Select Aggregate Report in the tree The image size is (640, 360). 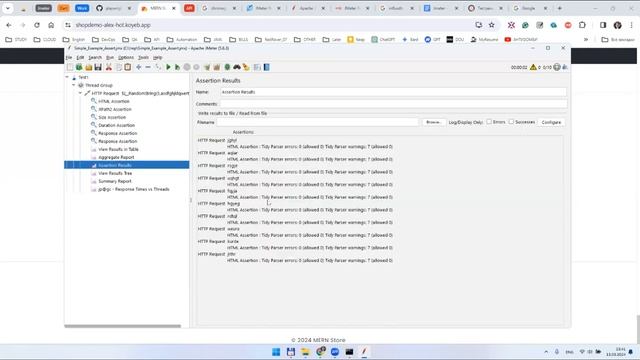coord(116,157)
